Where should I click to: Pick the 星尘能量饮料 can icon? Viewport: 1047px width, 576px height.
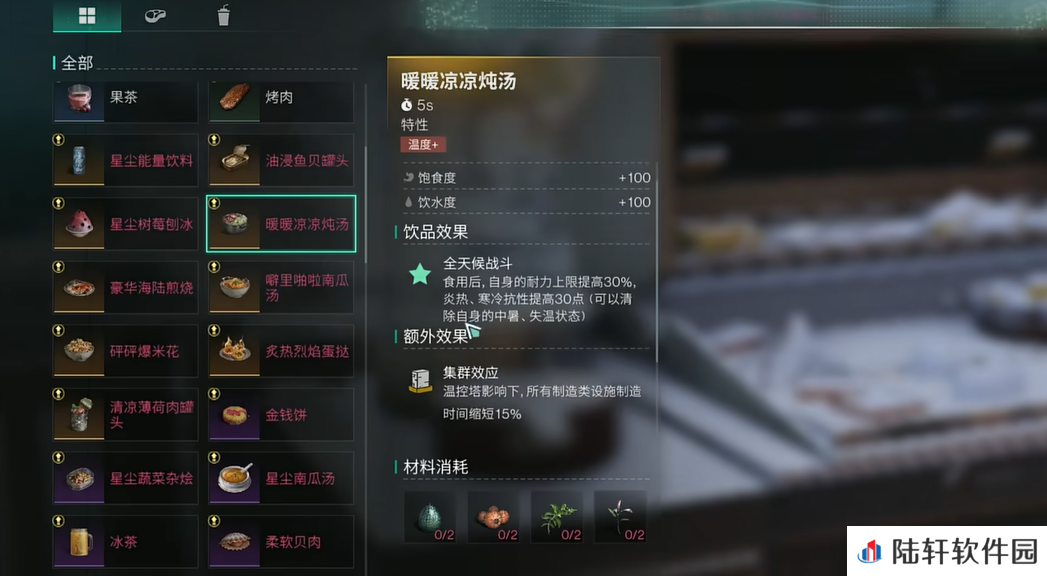click(79, 161)
